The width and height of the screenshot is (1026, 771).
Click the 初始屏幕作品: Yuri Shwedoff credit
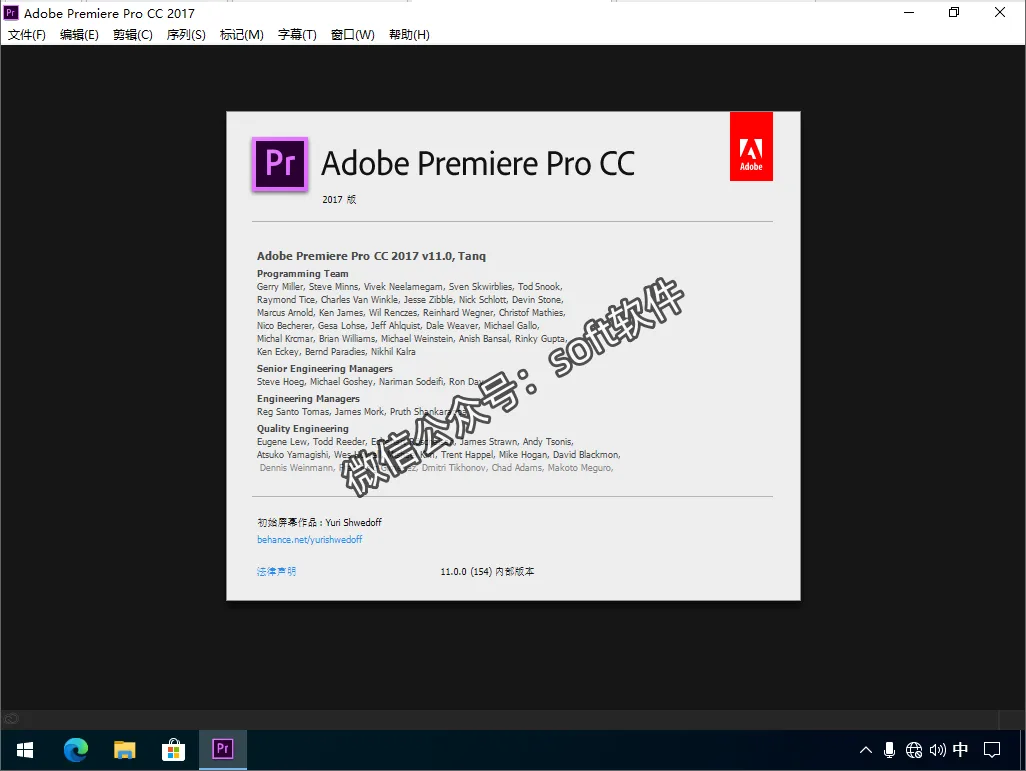pos(319,522)
